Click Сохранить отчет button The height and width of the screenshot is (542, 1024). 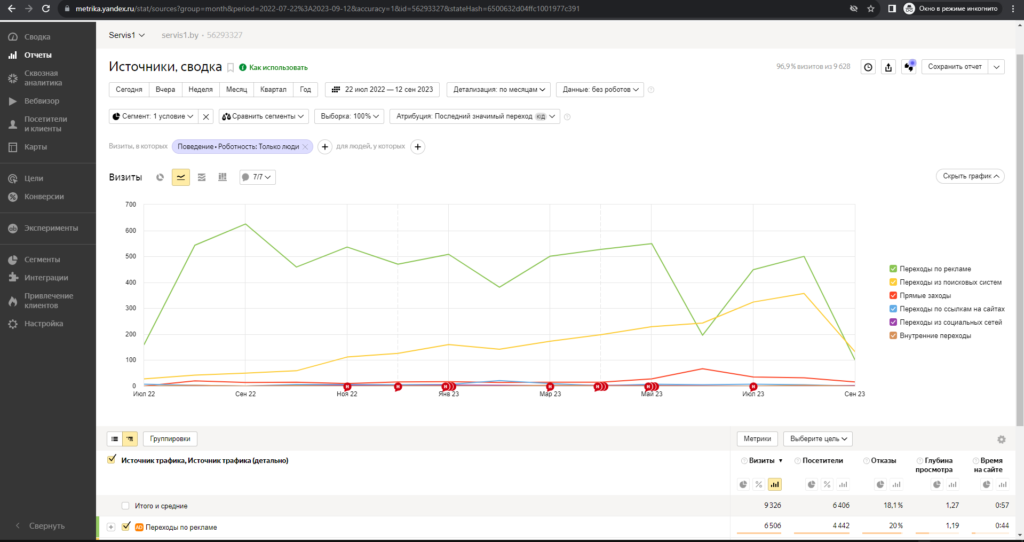[955, 67]
